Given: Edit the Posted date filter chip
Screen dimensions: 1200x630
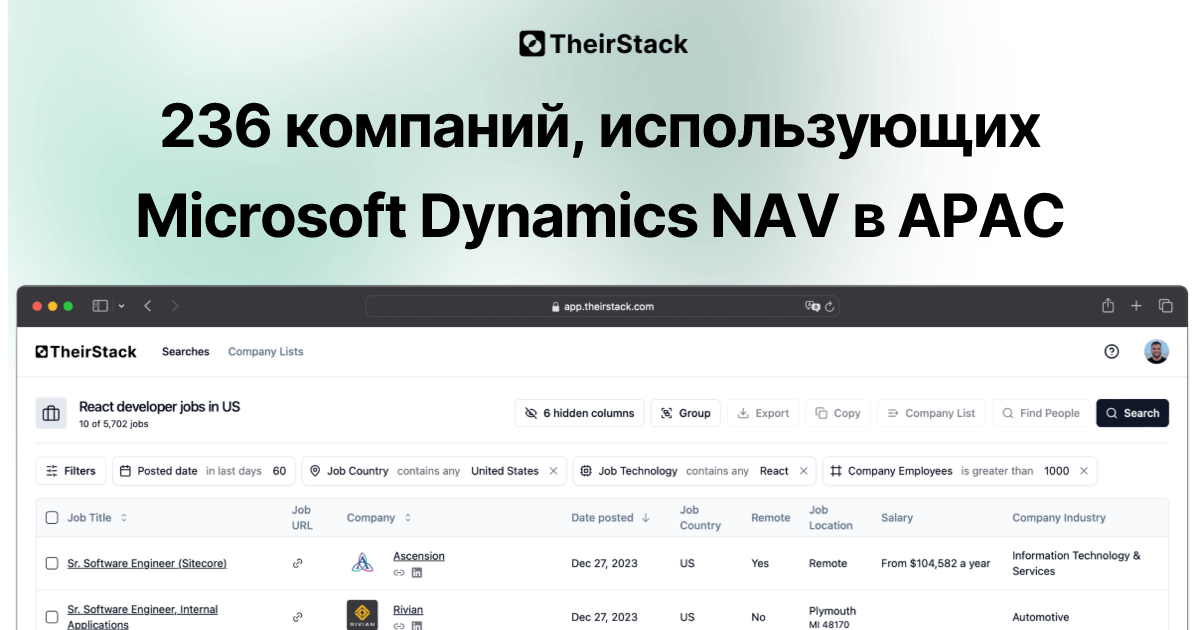Looking at the screenshot, I should (x=204, y=471).
